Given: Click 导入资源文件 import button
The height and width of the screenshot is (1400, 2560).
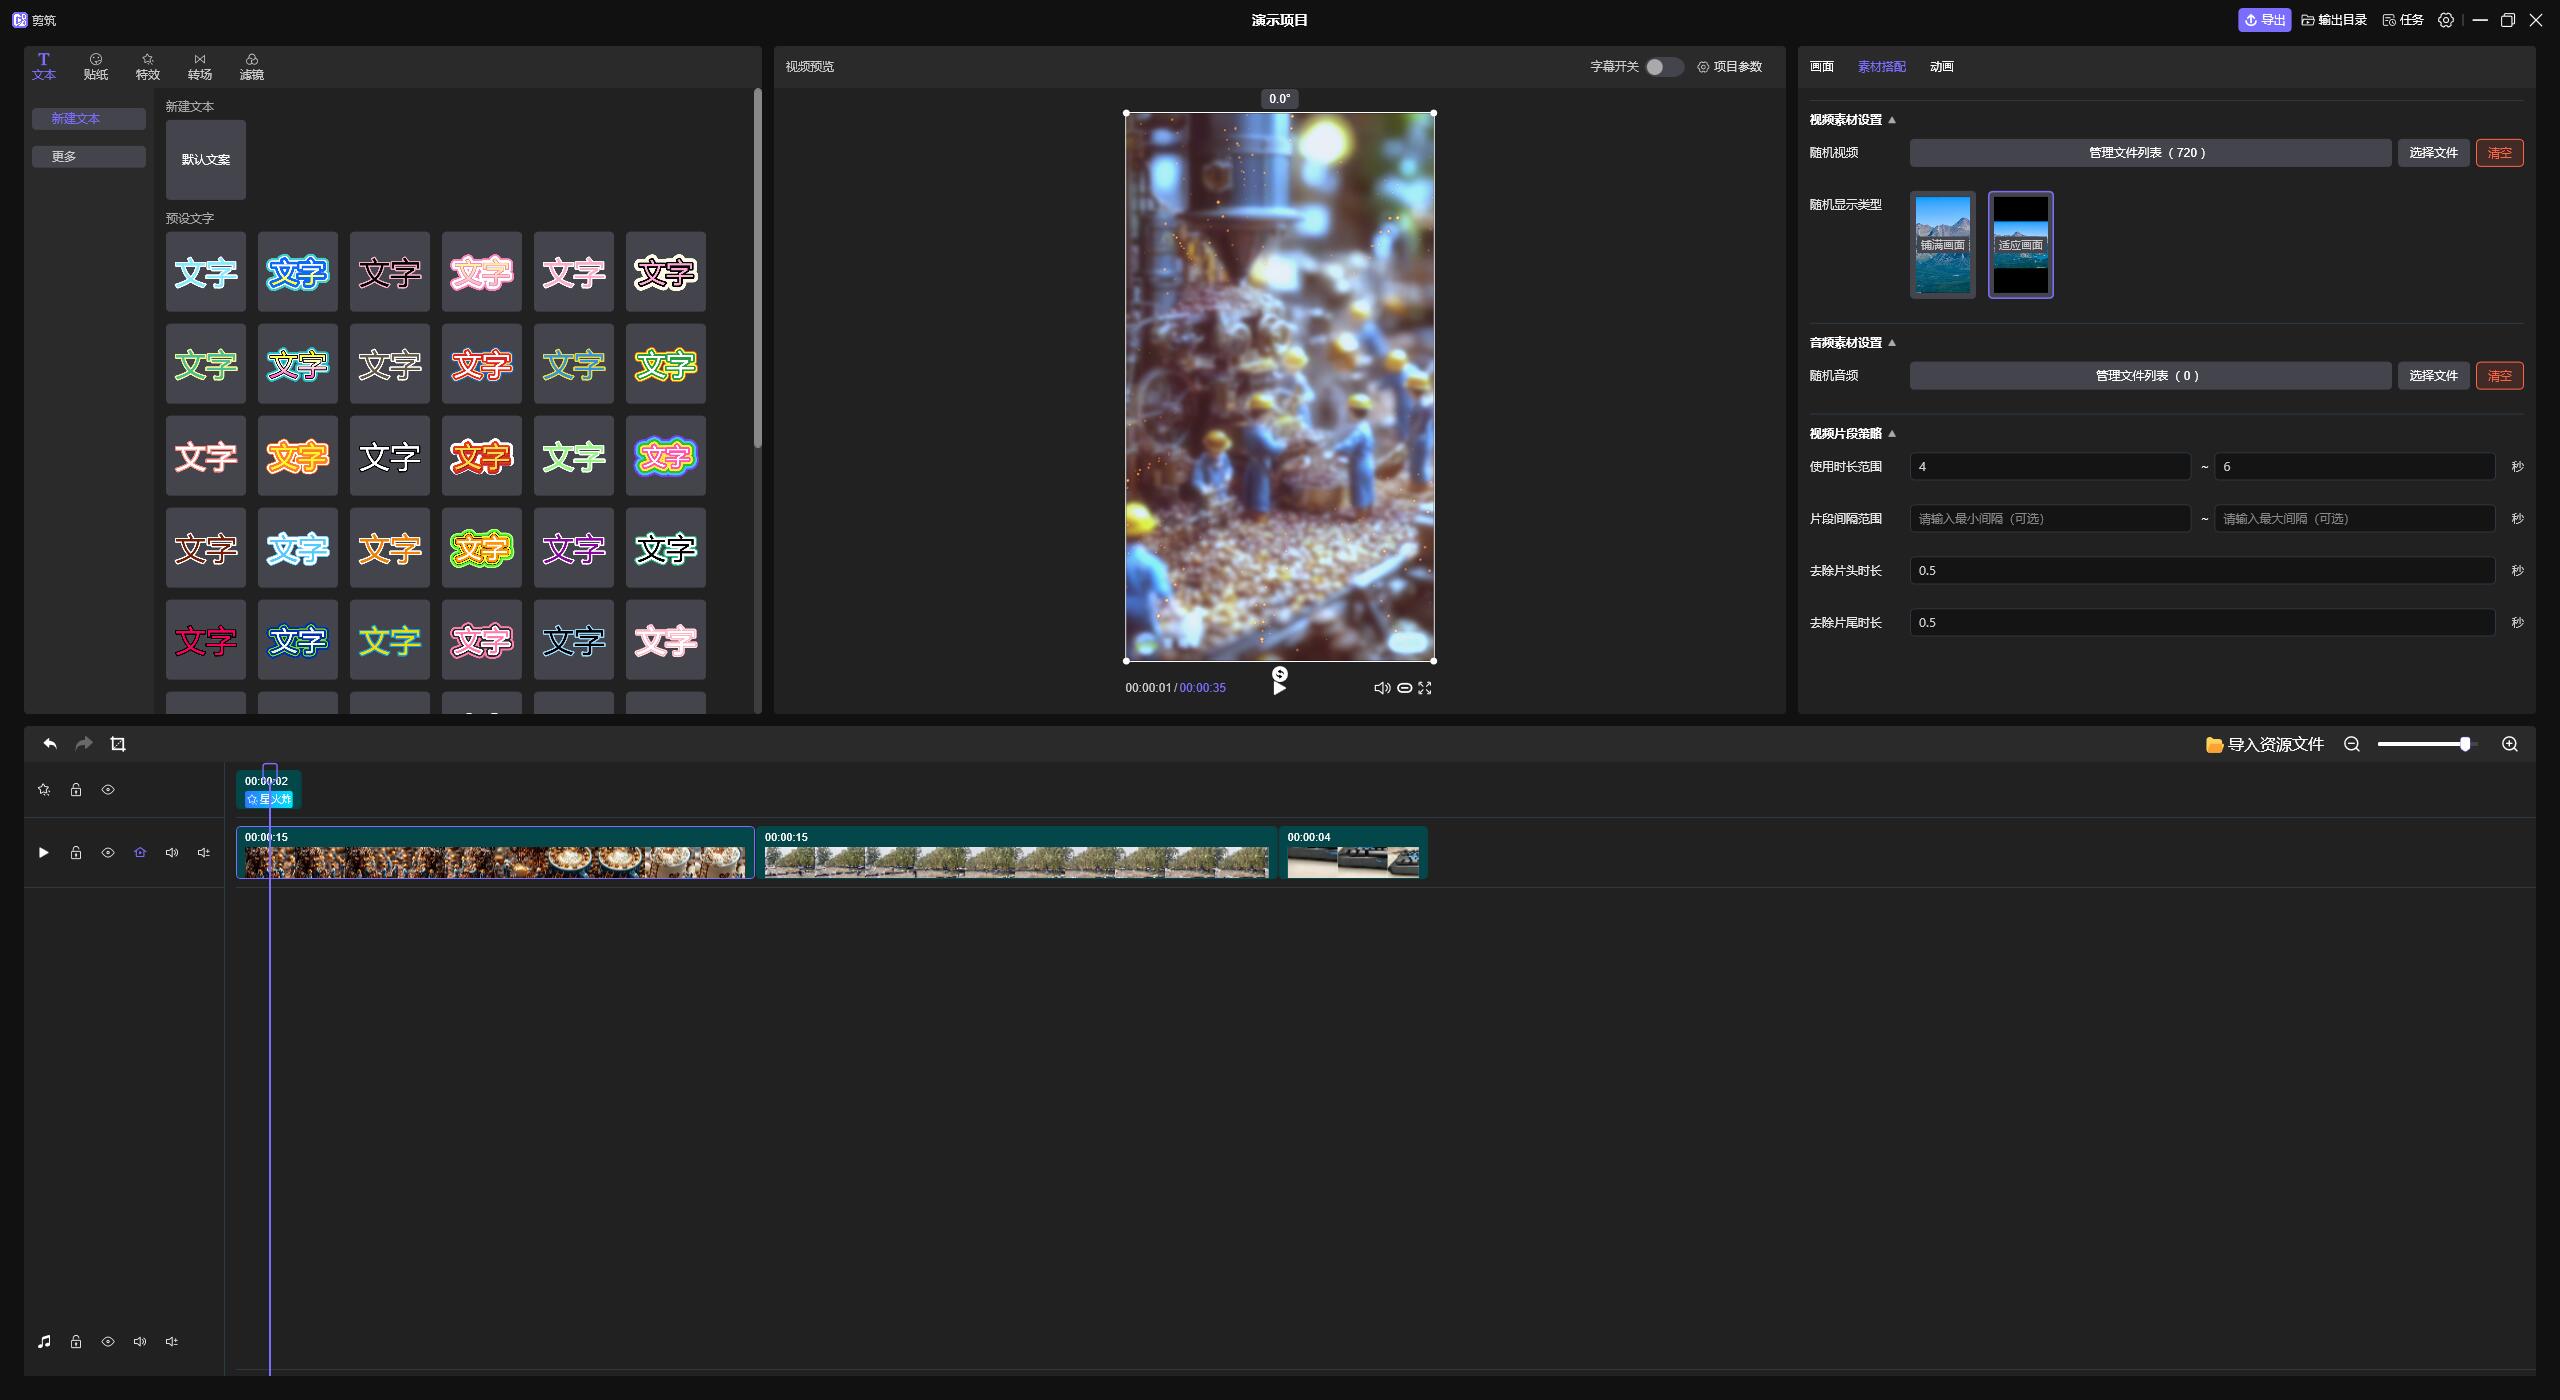Looking at the screenshot, I should pos(2265,745).
